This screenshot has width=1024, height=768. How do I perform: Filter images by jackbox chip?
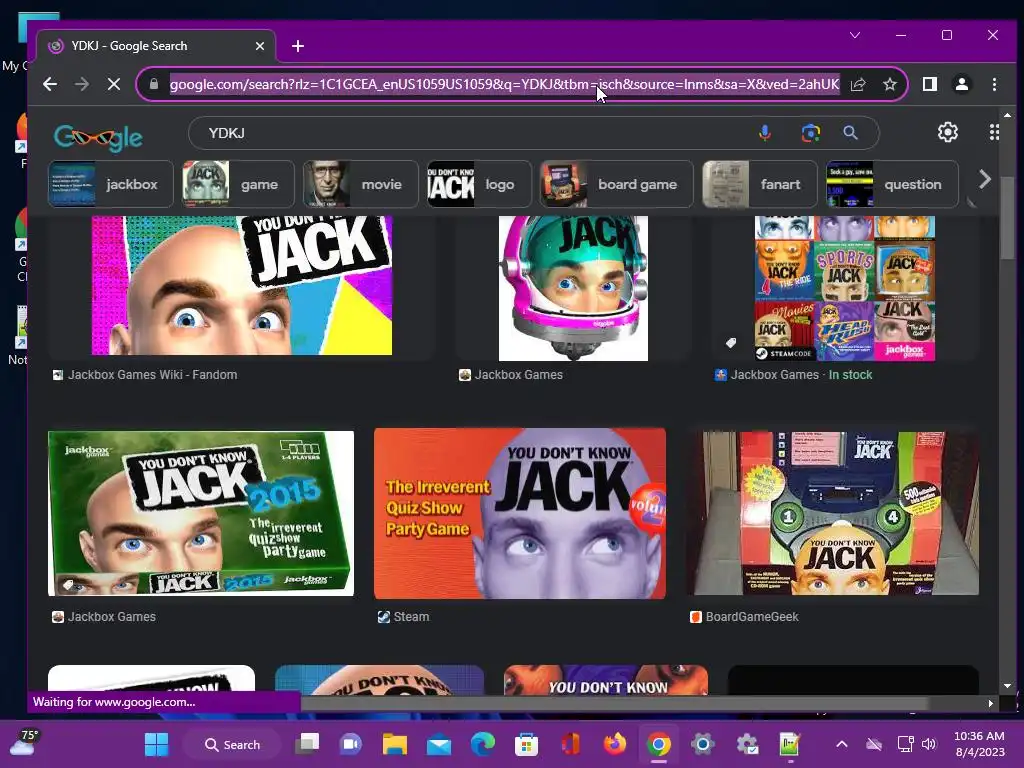tap(110, 184)
